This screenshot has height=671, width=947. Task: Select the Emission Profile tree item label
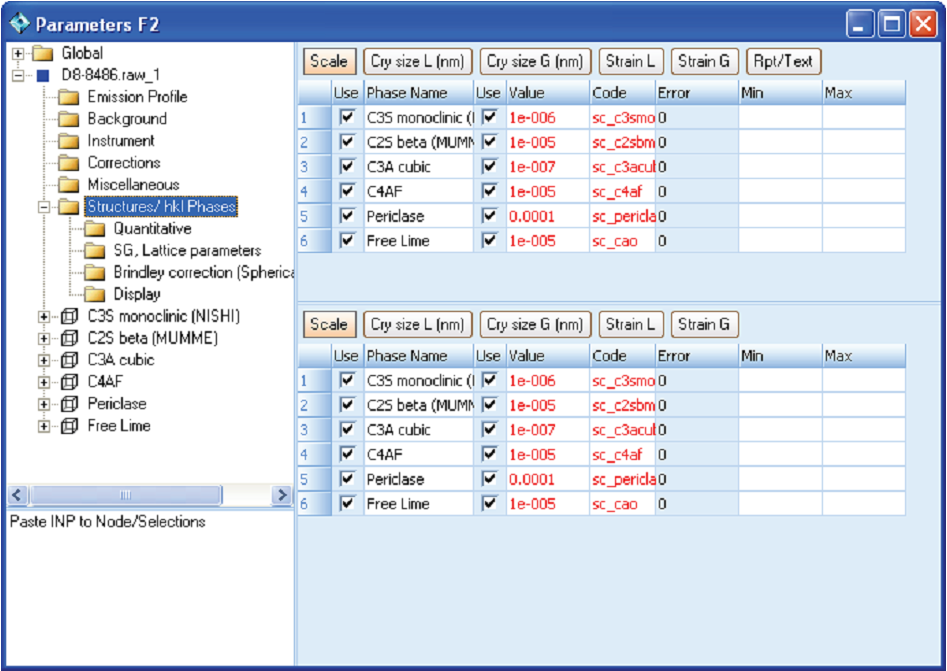click(x=137, y=97)
